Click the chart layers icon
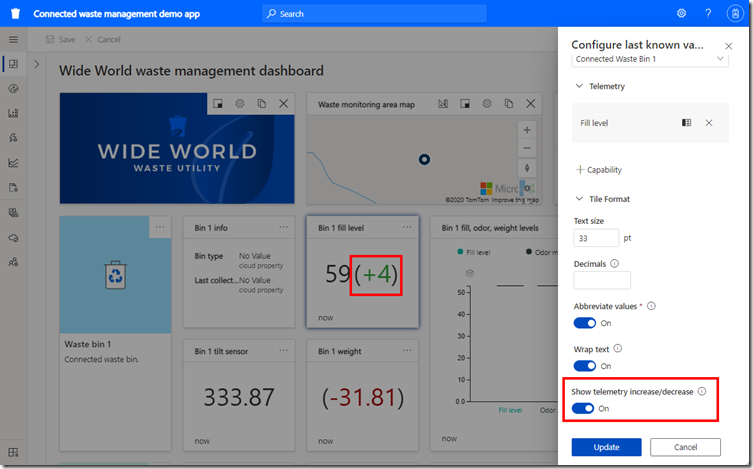 coord(470,273)
